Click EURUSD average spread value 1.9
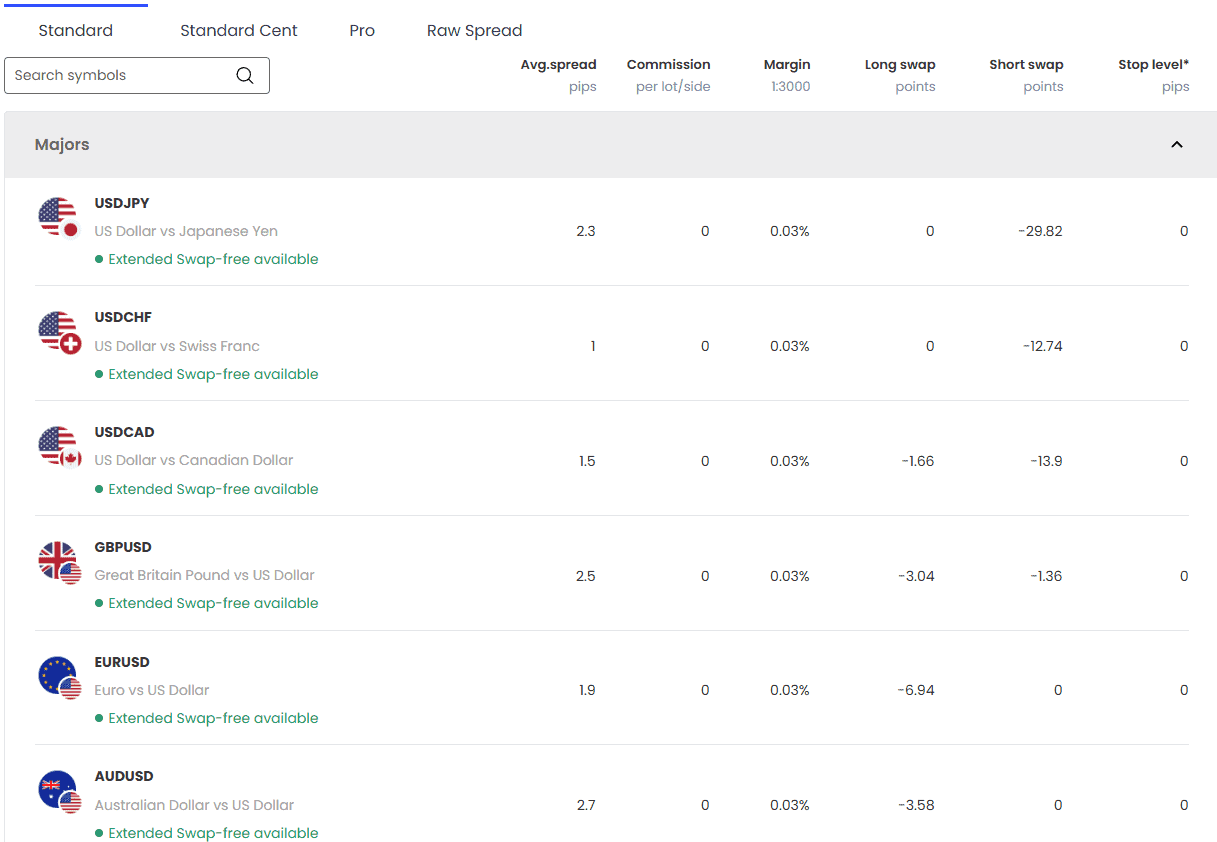 (x=587, y=690)
